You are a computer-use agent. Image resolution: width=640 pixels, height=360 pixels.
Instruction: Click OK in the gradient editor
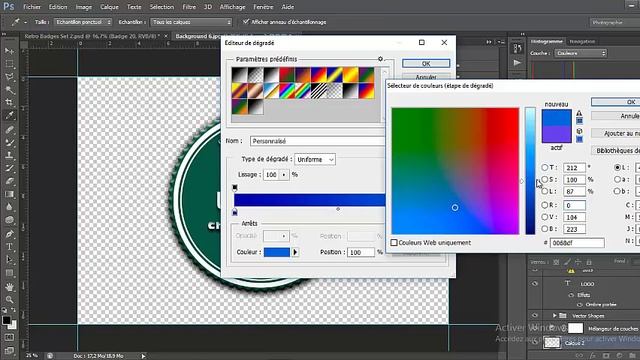426,63
